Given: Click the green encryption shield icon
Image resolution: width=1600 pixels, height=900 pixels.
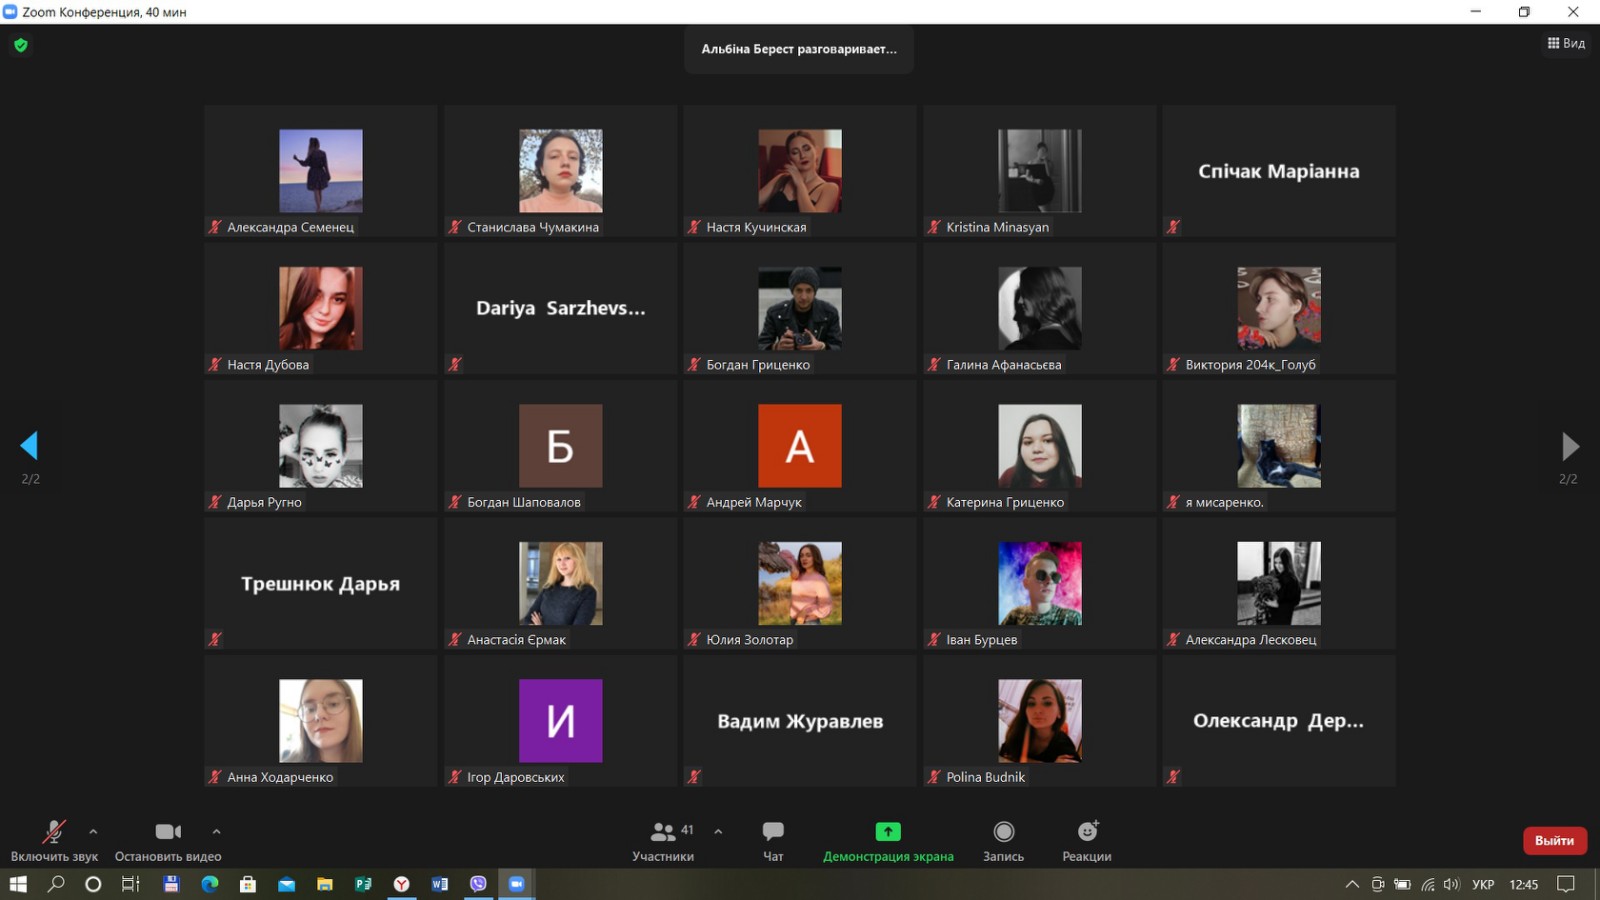Looking at the screenshot, I should point(21,45).
